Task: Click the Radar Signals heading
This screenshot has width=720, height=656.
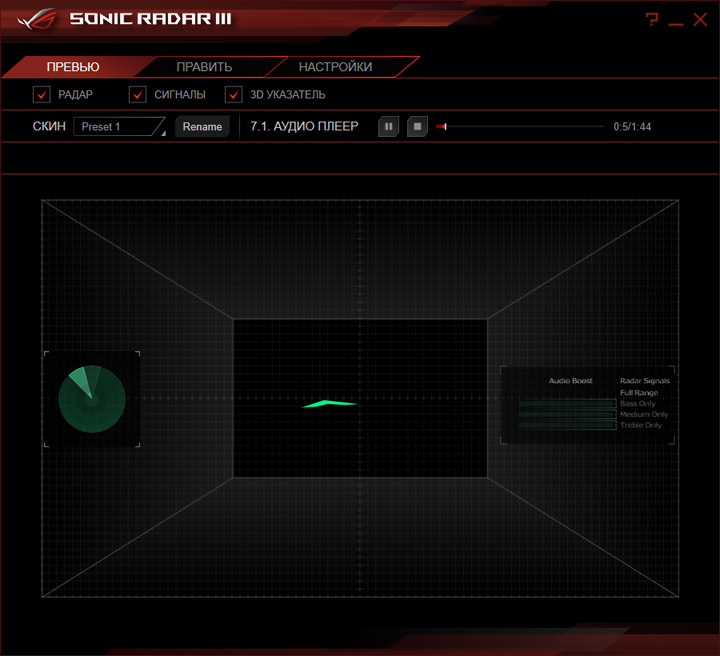Action: coord(645,381)
